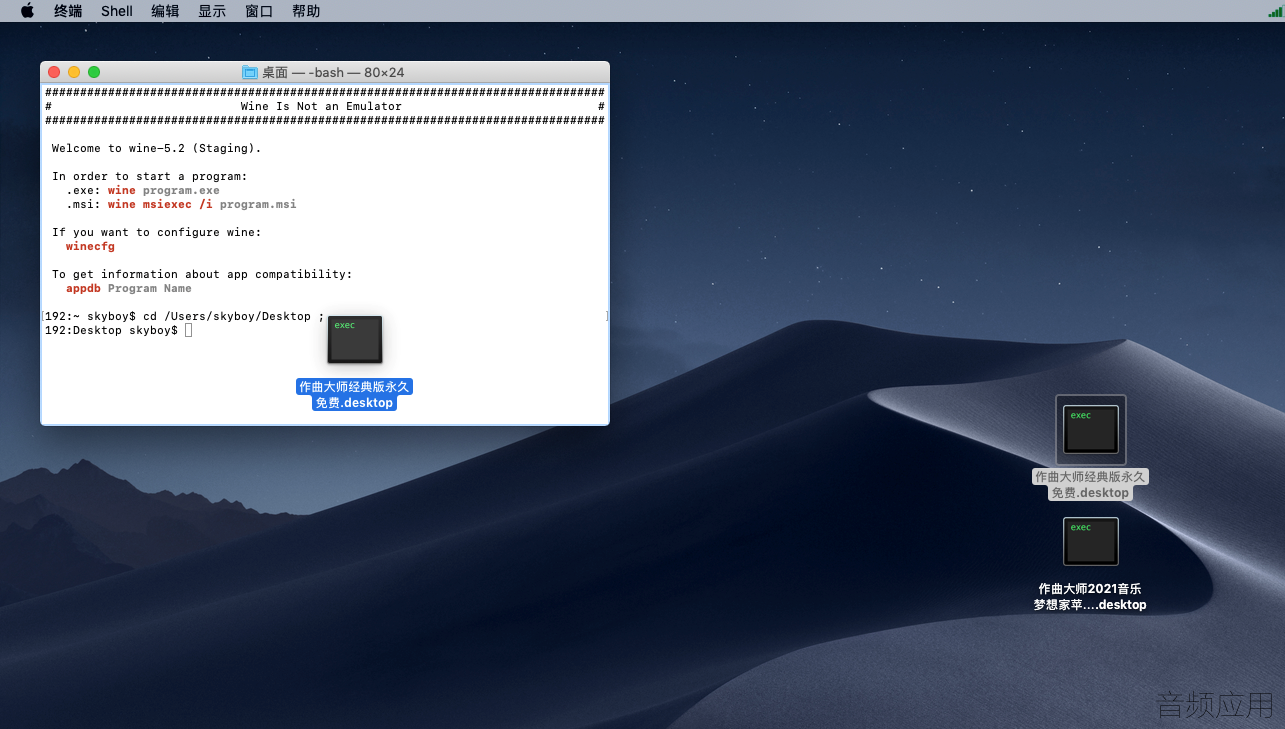This screenshot has height=729, width=1285.
Task: Click the file name '作曲大师2021音乐梦想家苹….desktop'
Action: 1090,596
